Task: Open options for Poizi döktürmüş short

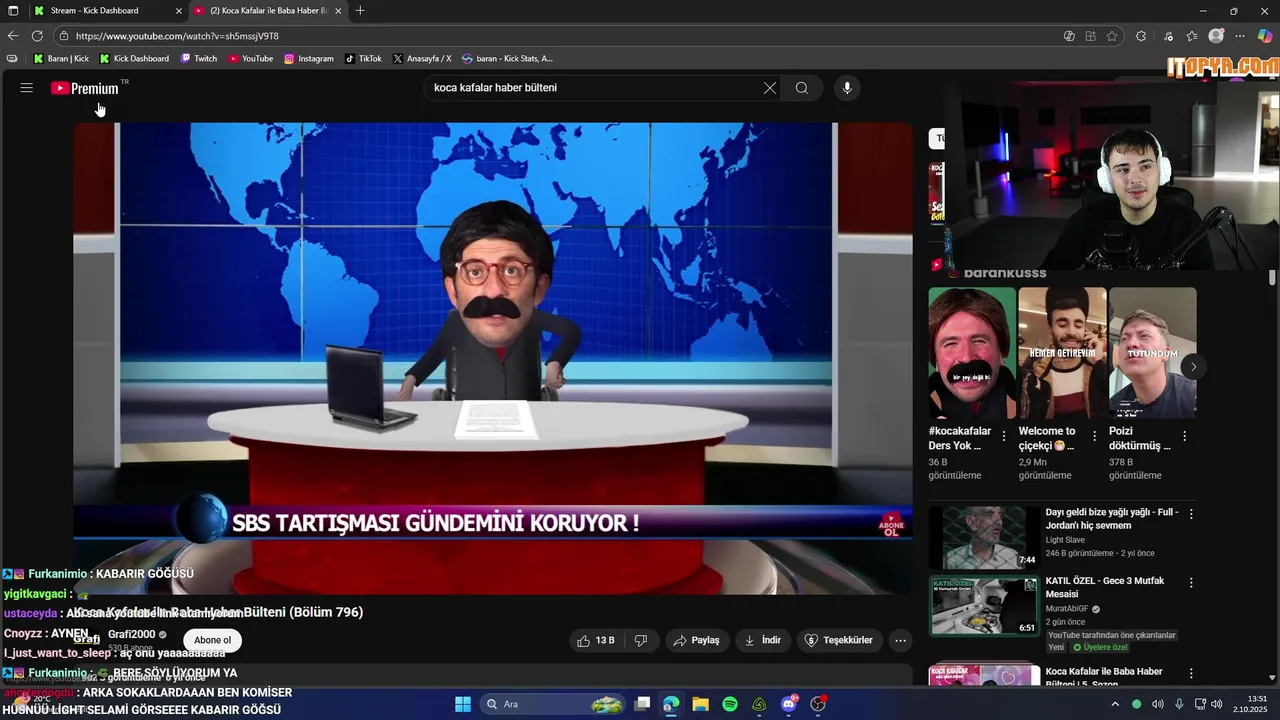Action: tap(1184, 436)
